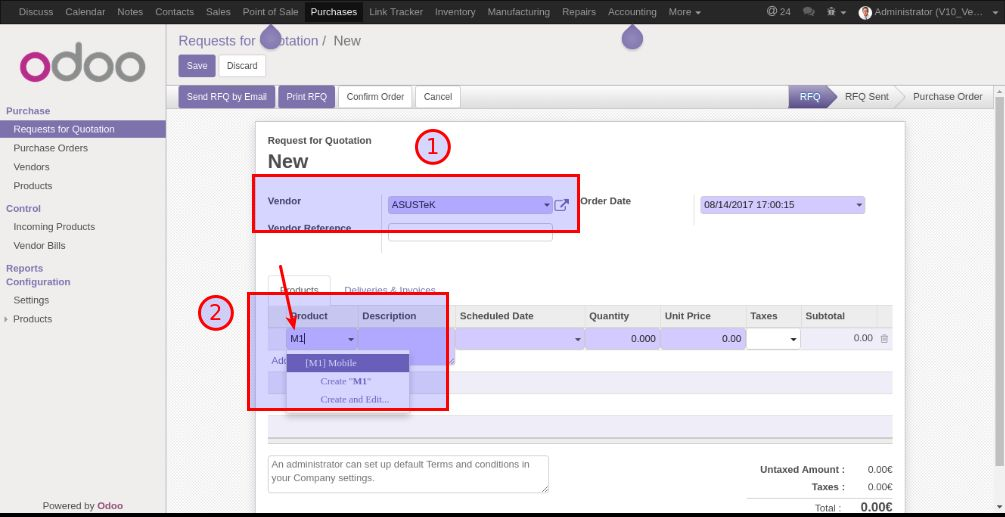
Task: Choose "Create and Edit..." in product dropdown
Action: pos(354,399)
